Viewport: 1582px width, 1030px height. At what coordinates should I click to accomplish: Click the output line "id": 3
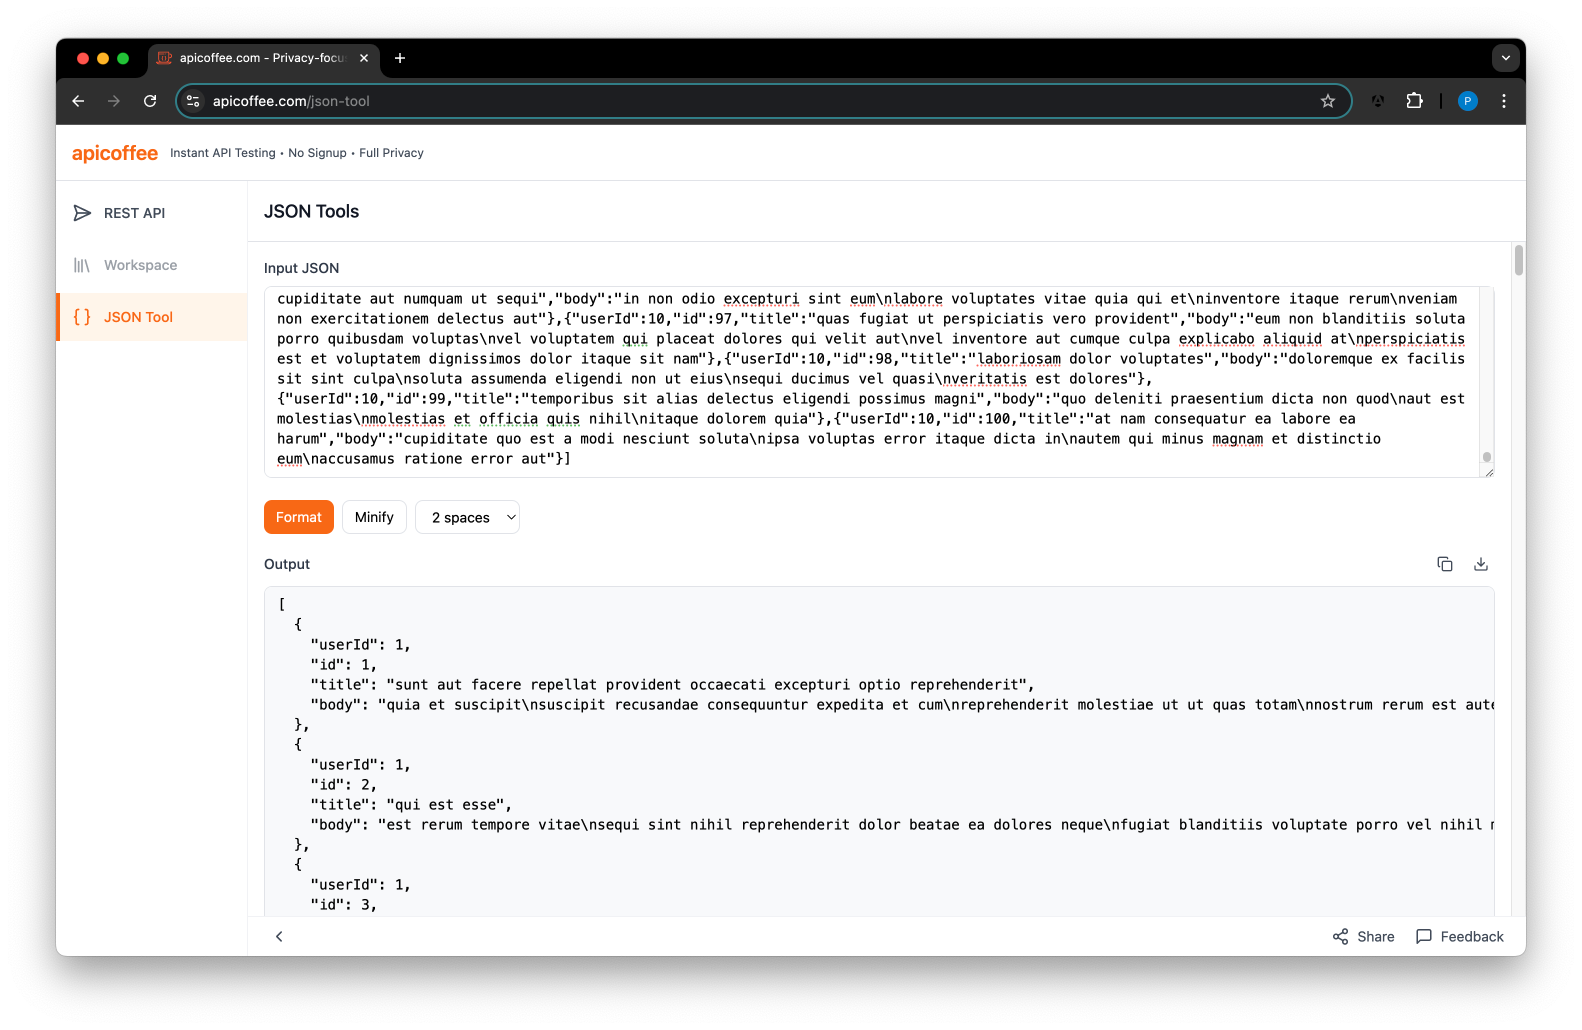pos(343,905)
